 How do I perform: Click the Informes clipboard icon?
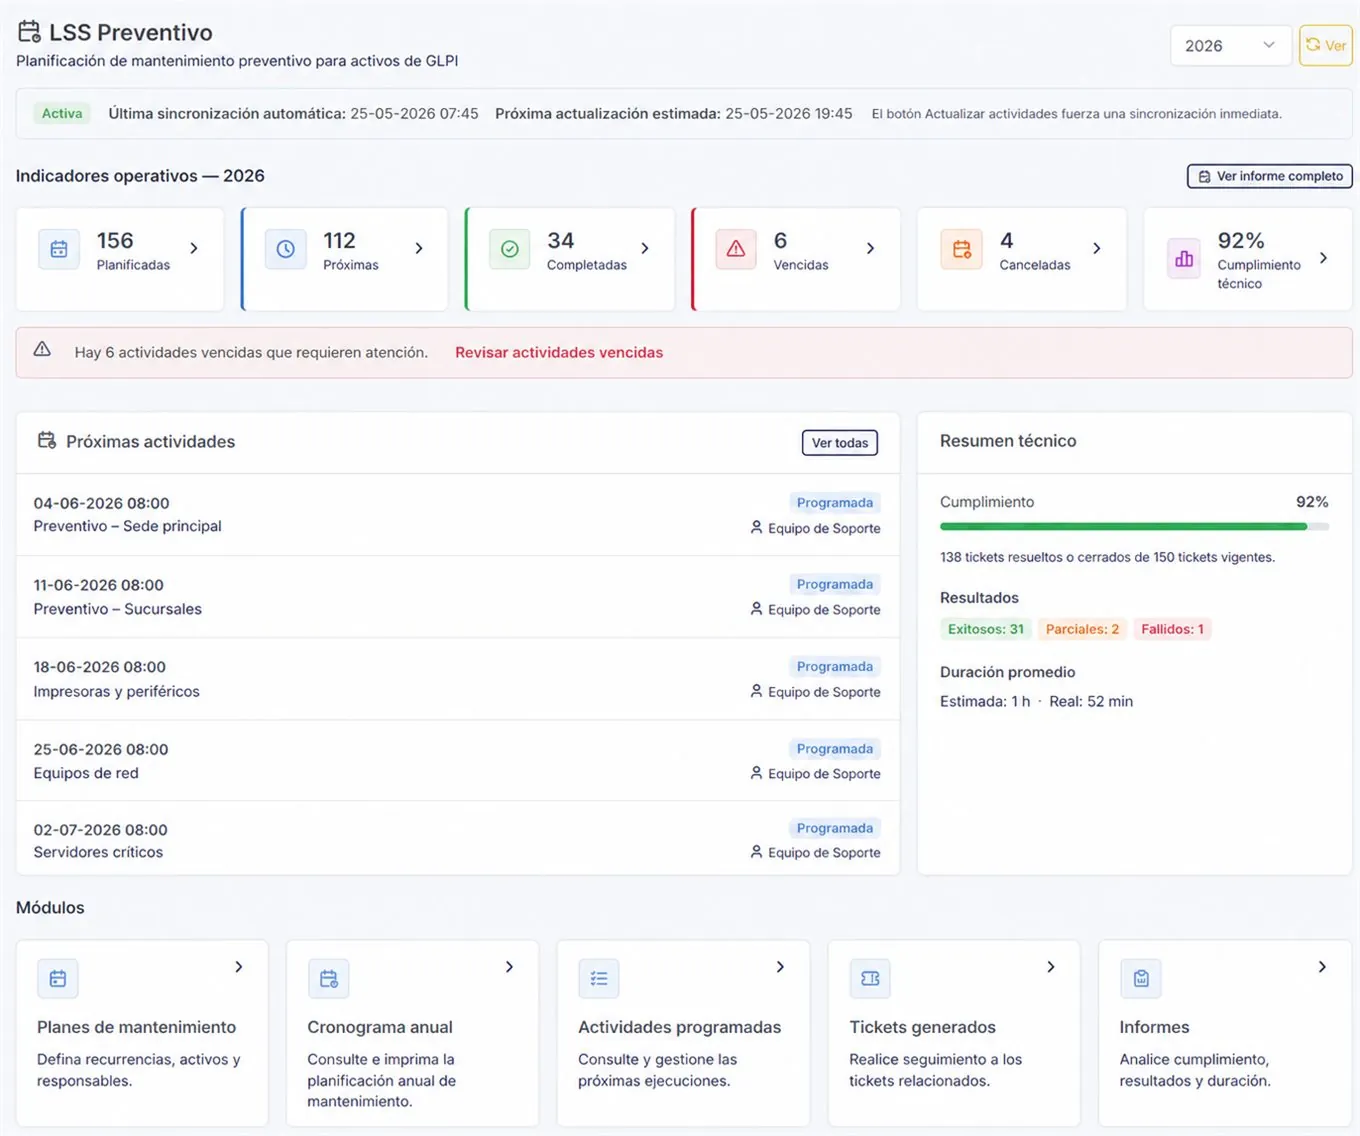pyautogui.click(x=1141, y=979)
